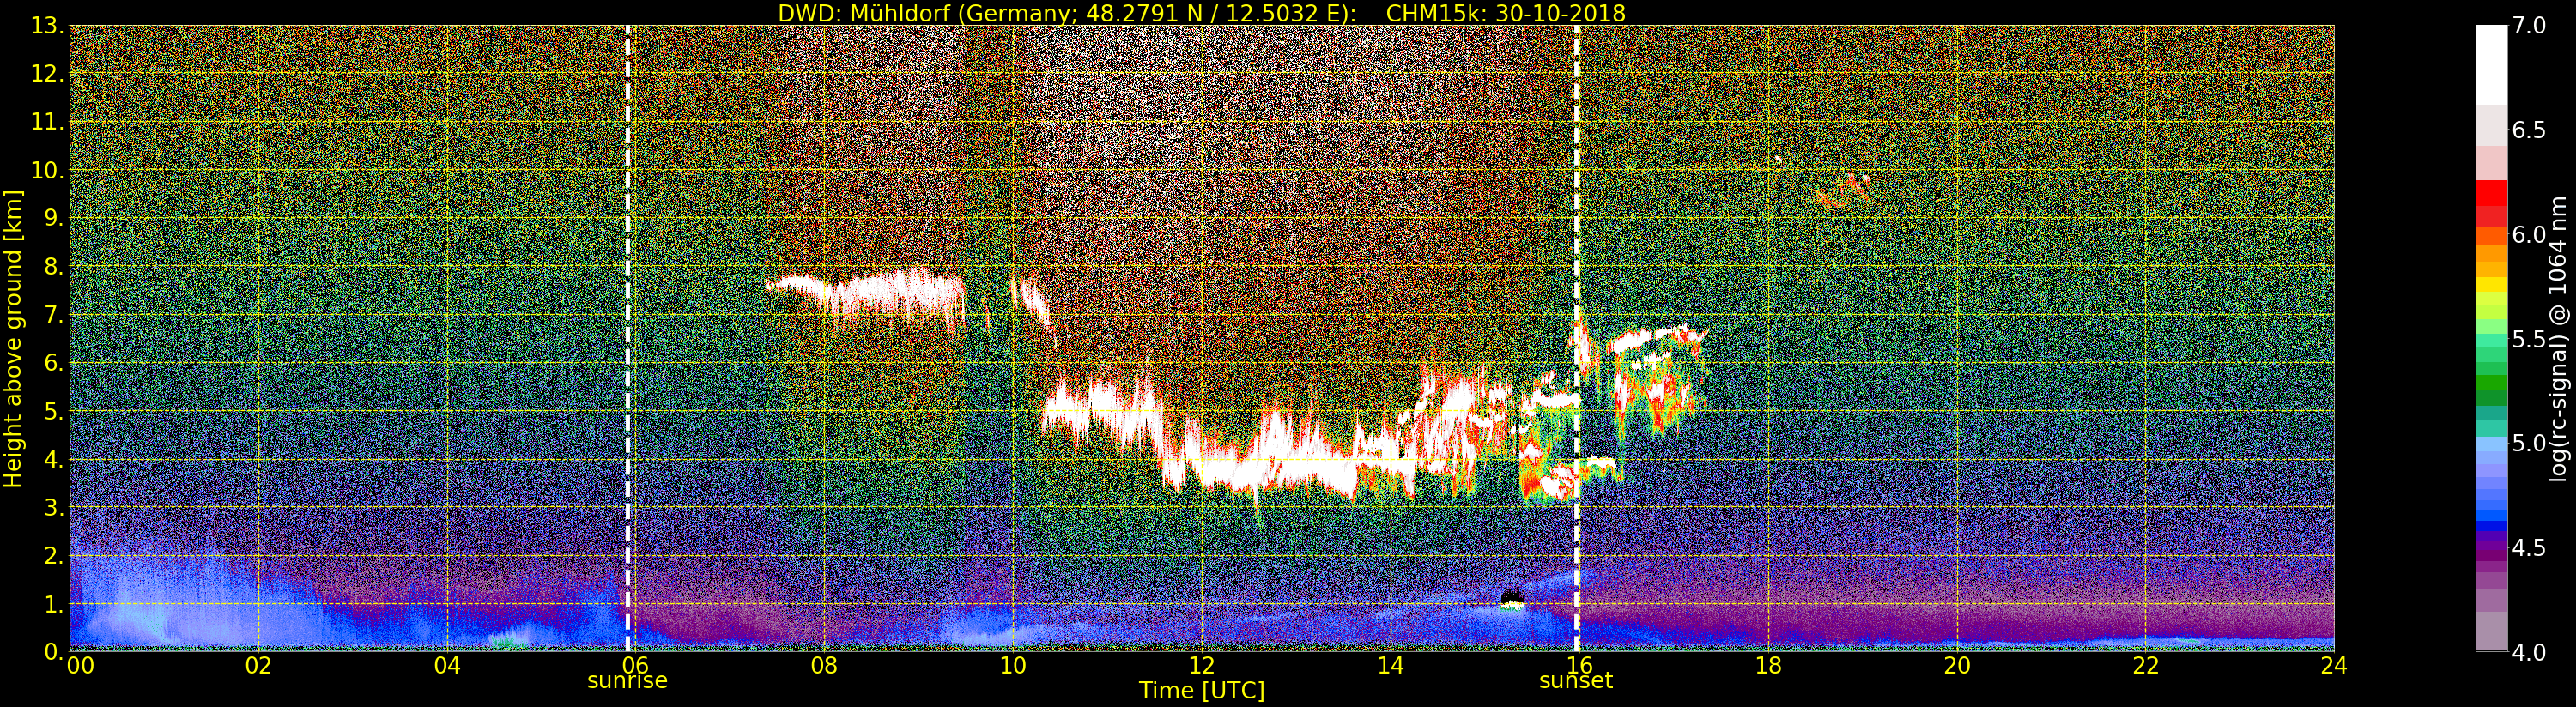Click the x-axis tick label '06'
This screenshot has height=707, width=2576.
(x=636, y=666)
